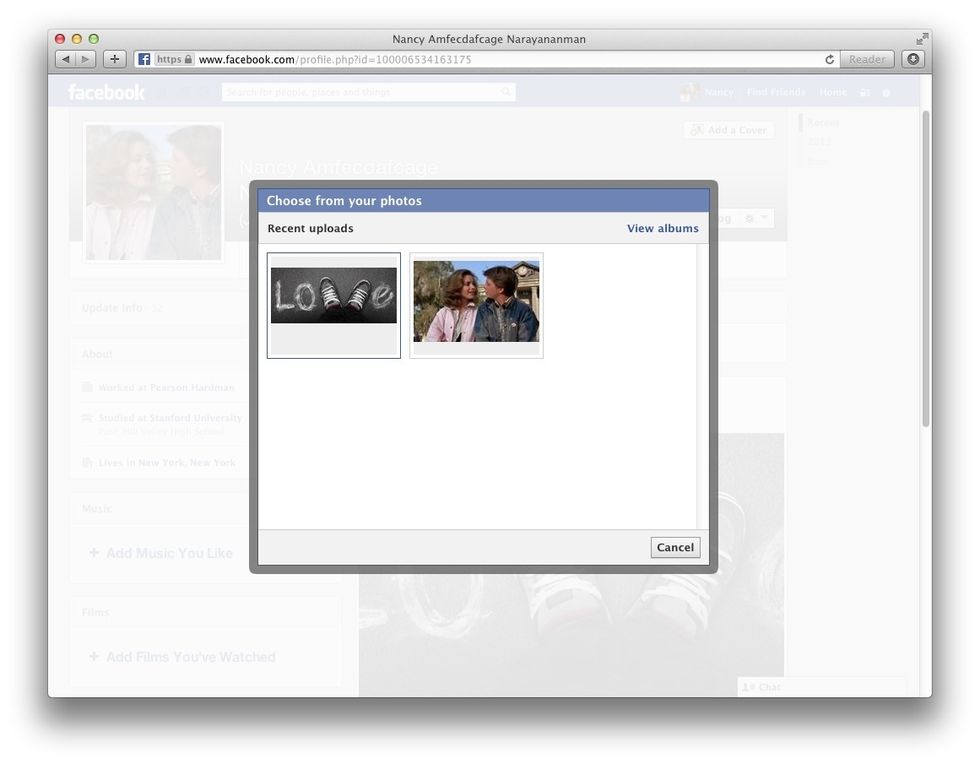Go back using the Safari back arrow

coord(66,59)
